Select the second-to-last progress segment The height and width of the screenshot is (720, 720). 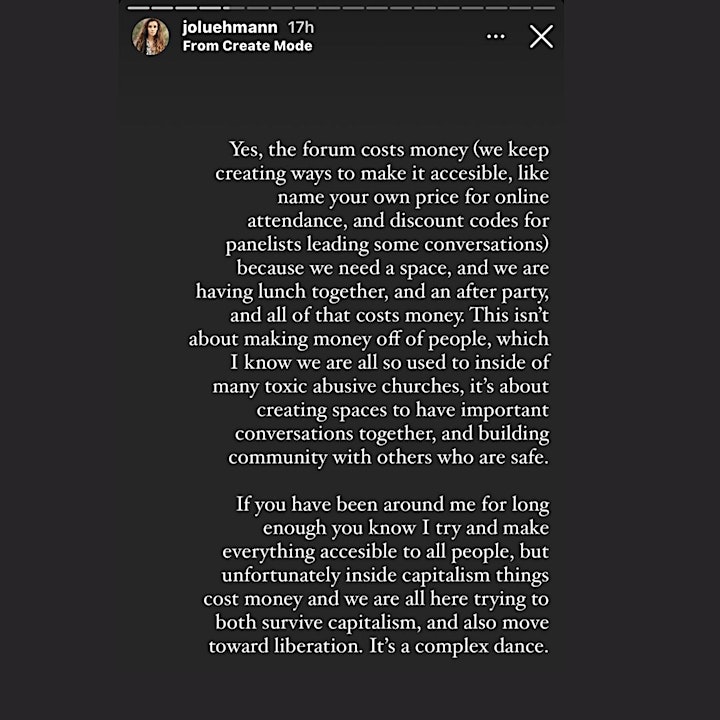point(520,8)
